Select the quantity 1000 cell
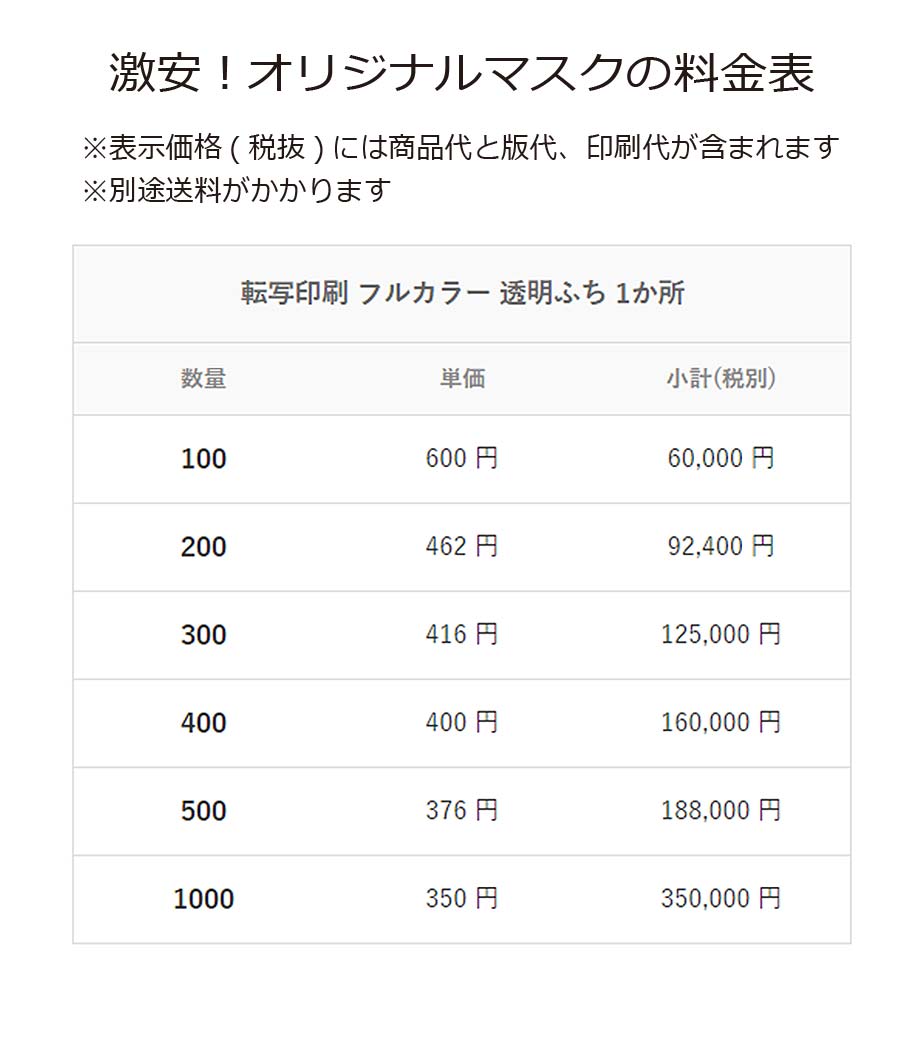Viewport: 920px width, 1040px height. pos(203,899)
